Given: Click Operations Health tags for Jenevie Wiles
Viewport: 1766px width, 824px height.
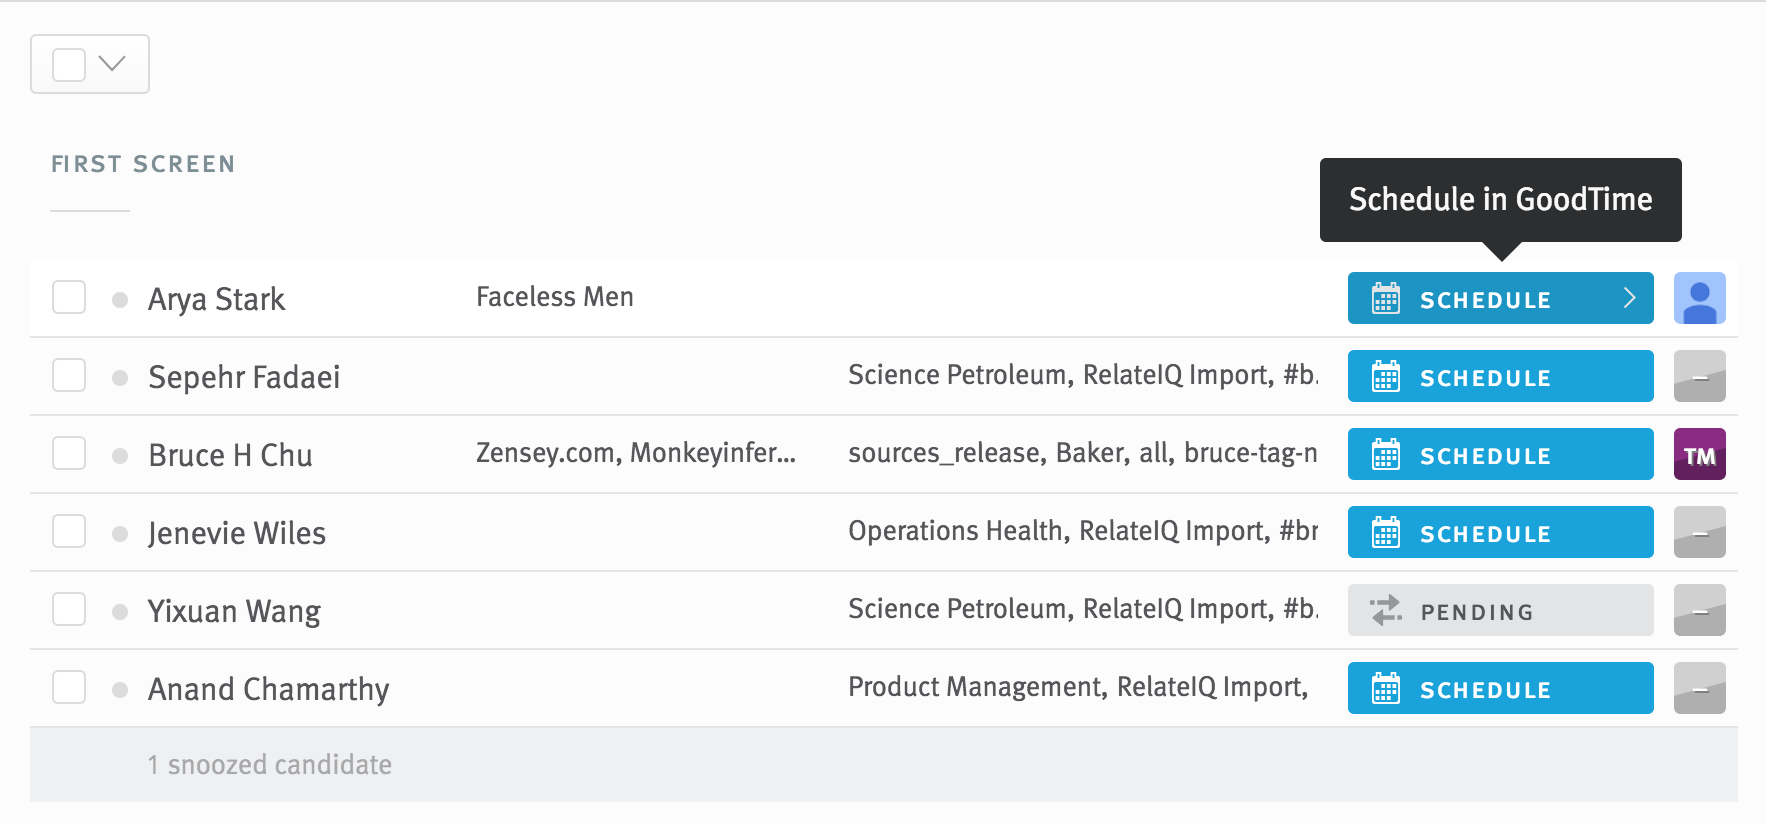Looking at the screenshot, I should pyautogui.click(x=1083, y=531).
